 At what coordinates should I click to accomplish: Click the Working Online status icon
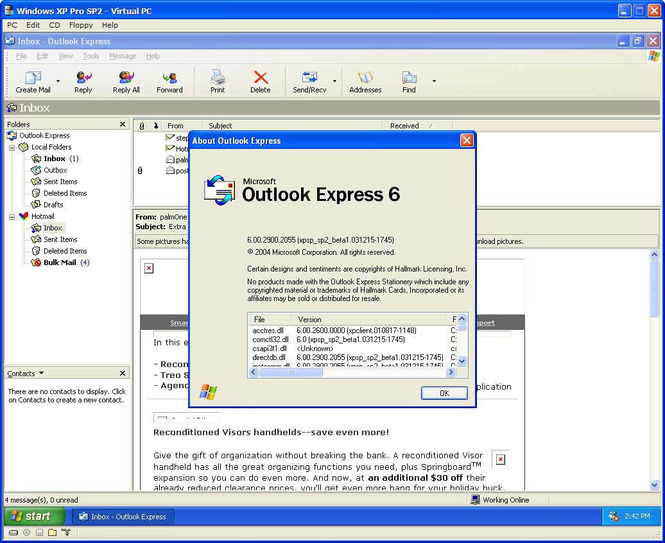tap(475, 500)
